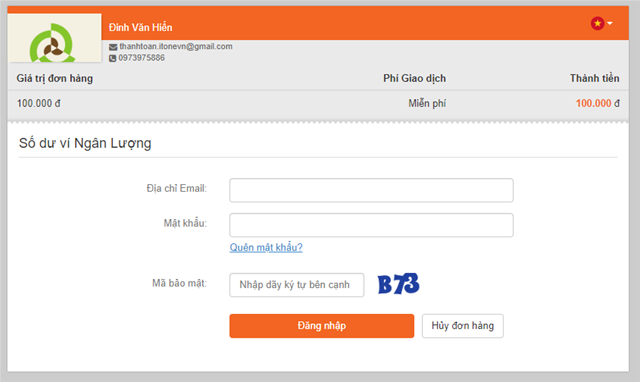Image resolution: width=640 pixels, height=382 pixels.
Task: Select the Mật khẩu label
Action: 185,223
